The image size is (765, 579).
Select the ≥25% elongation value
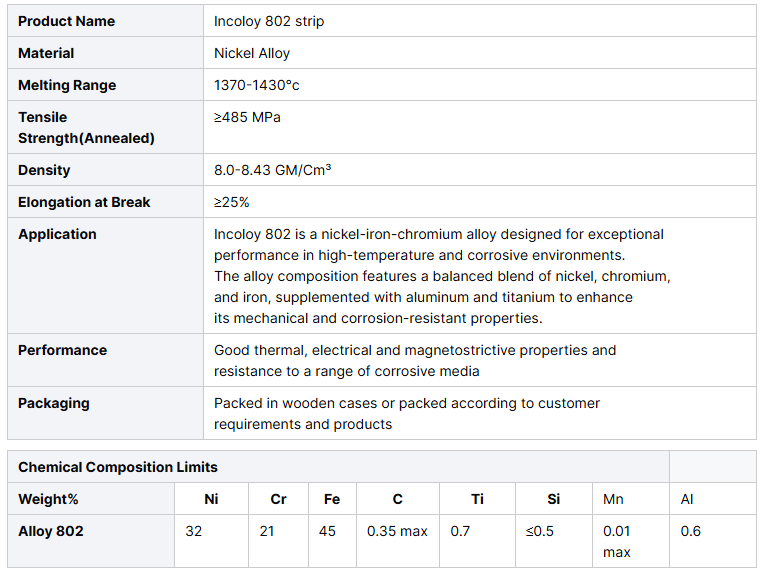232,202
